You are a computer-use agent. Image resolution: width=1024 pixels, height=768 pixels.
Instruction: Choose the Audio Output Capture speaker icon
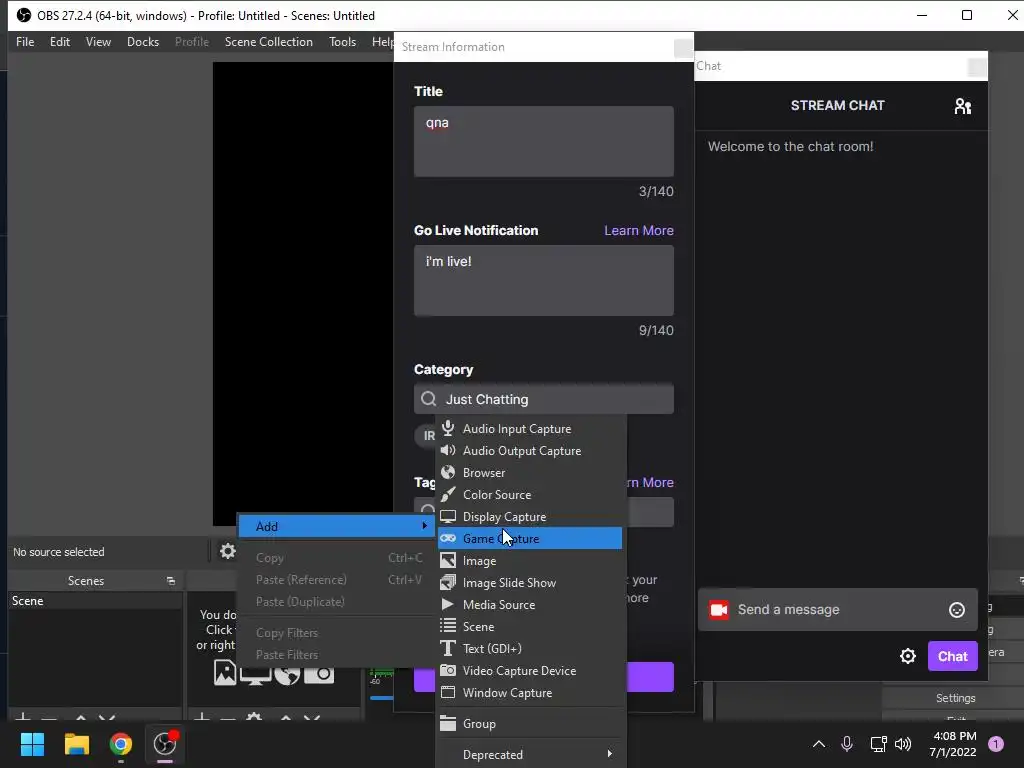(x=448, y=451)
